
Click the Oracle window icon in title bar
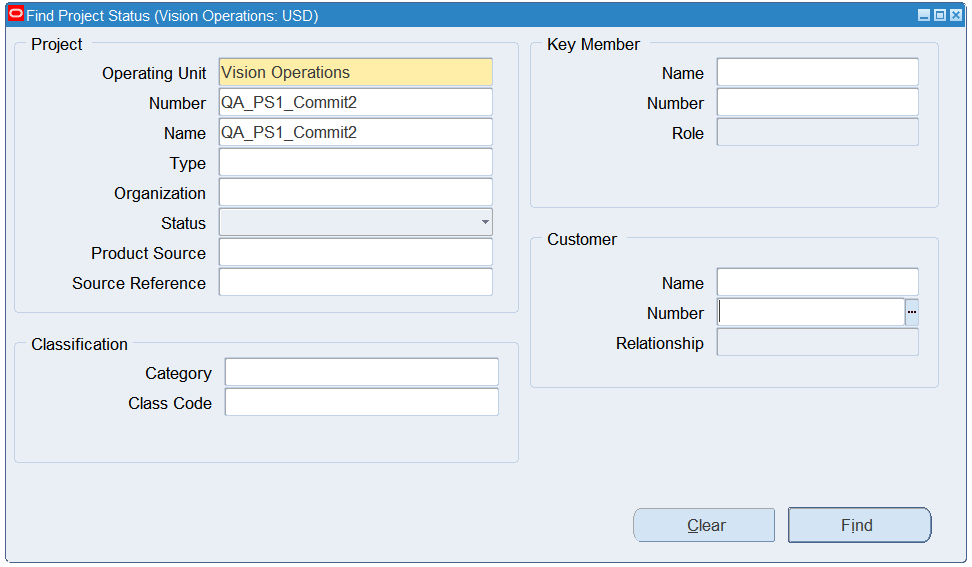click(15, 14)
